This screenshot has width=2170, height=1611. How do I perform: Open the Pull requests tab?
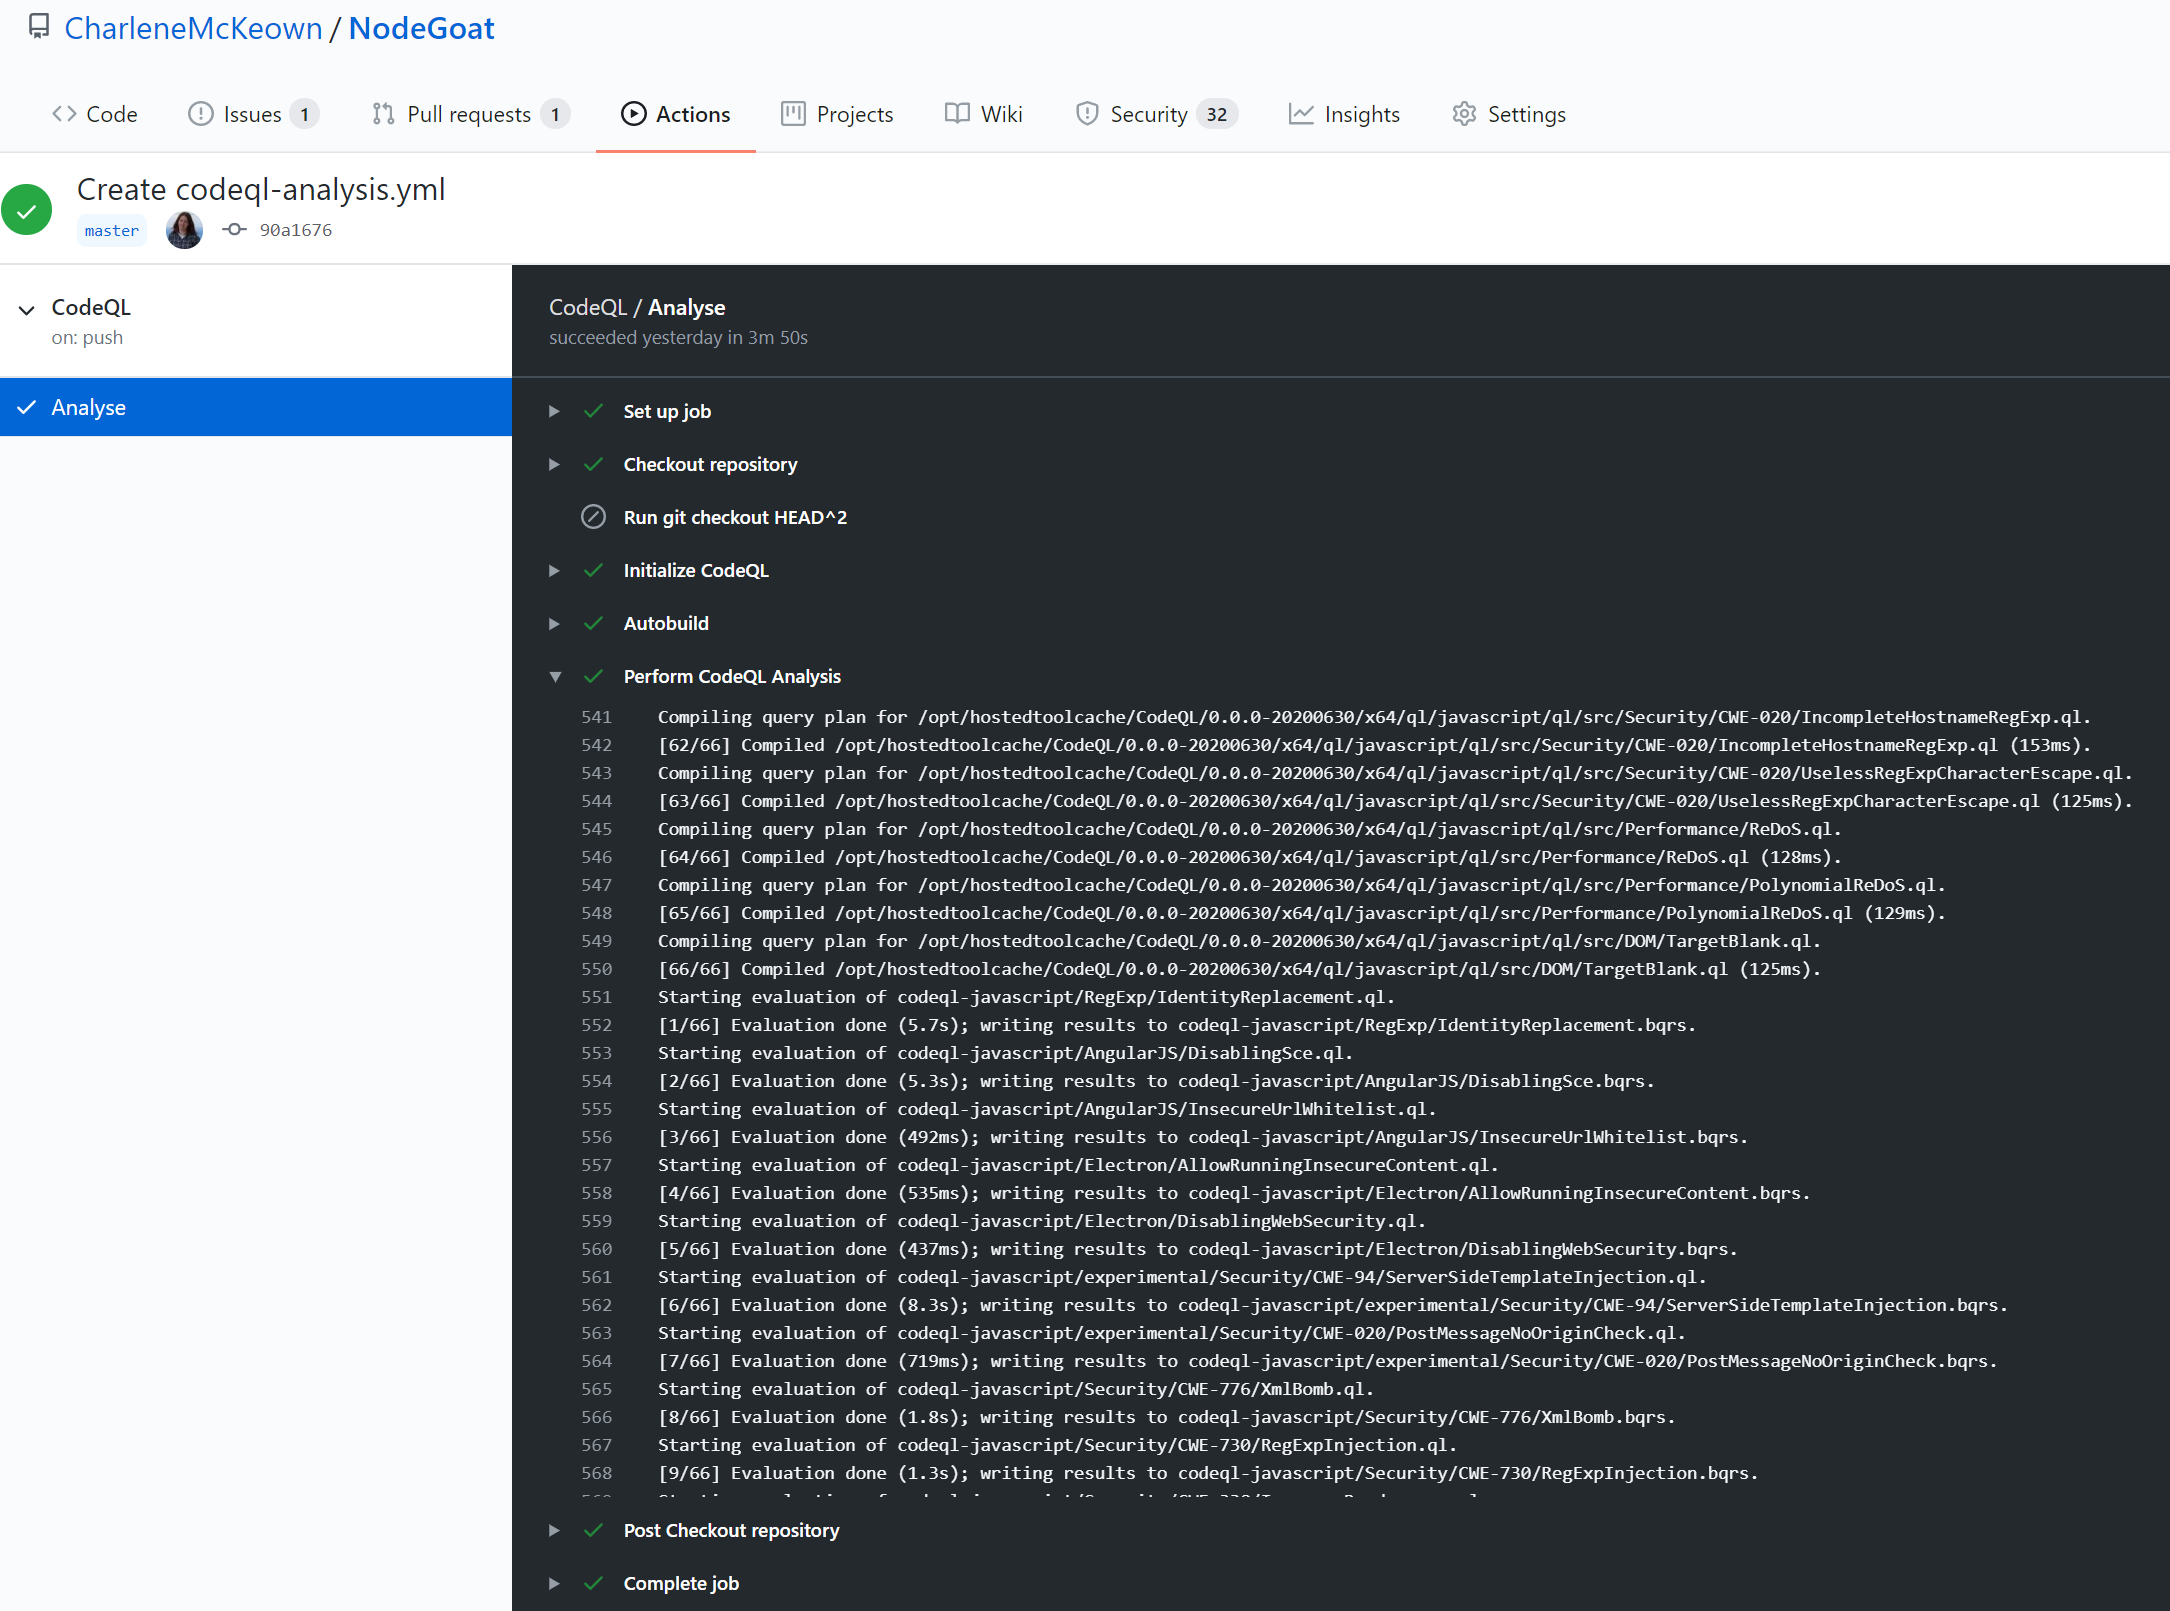click(470, 114)
